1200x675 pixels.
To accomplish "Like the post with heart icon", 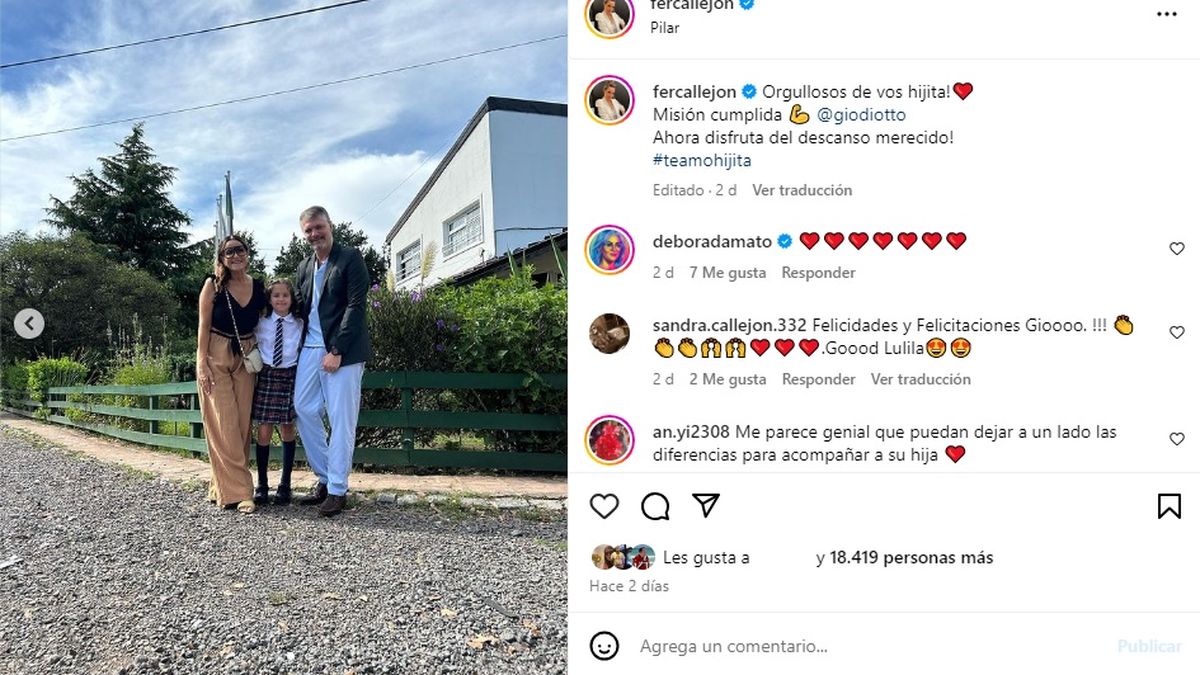I will click(x=604, y=506).
